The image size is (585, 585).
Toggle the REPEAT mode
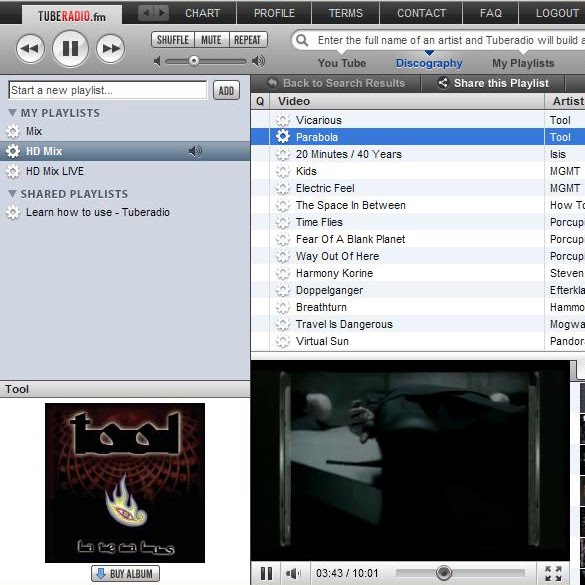click(248, 40)
